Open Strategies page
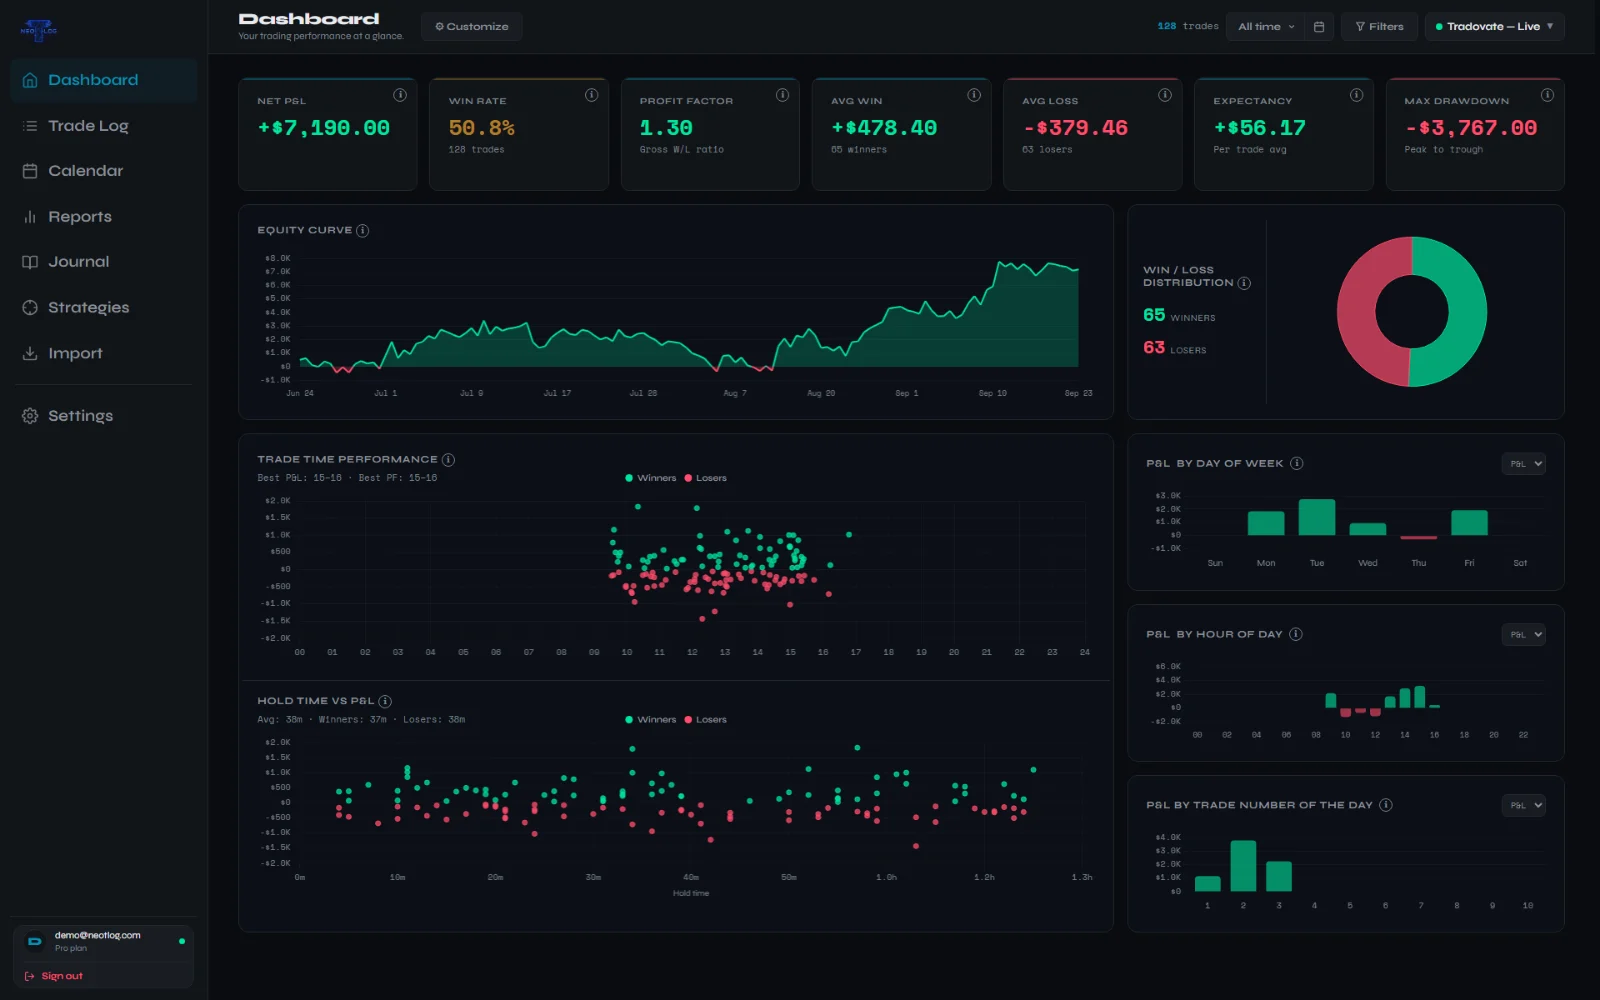This screenshot has height=1000, width=1600. point(104,308)
